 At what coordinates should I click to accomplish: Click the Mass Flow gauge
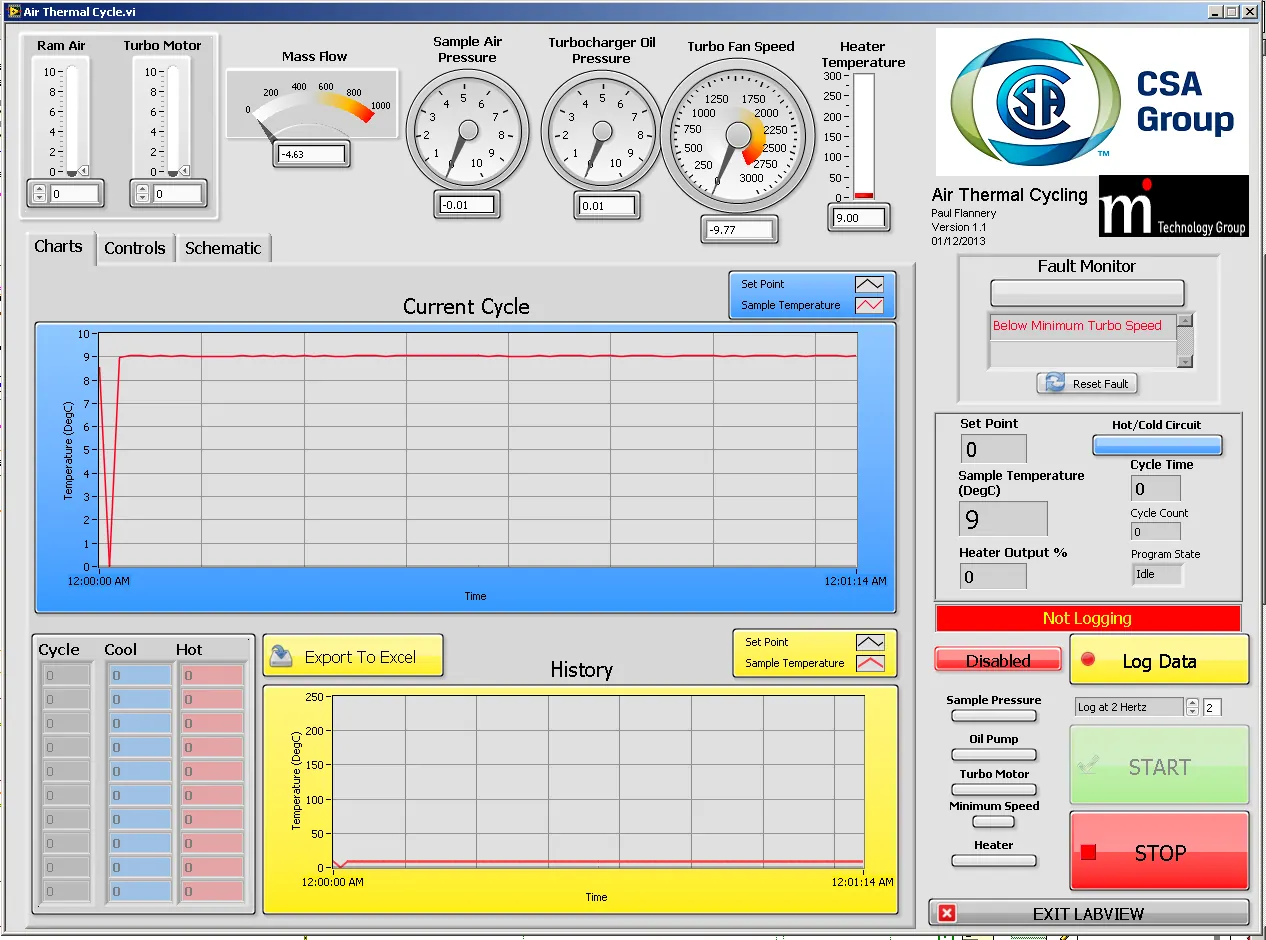click(312, 105)
